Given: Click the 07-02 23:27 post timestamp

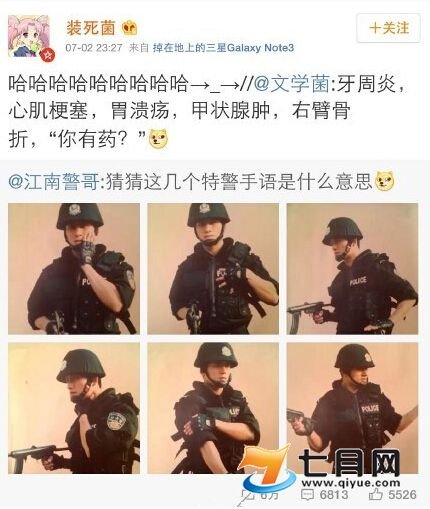Looking at the screenshot, I should 94,48.
